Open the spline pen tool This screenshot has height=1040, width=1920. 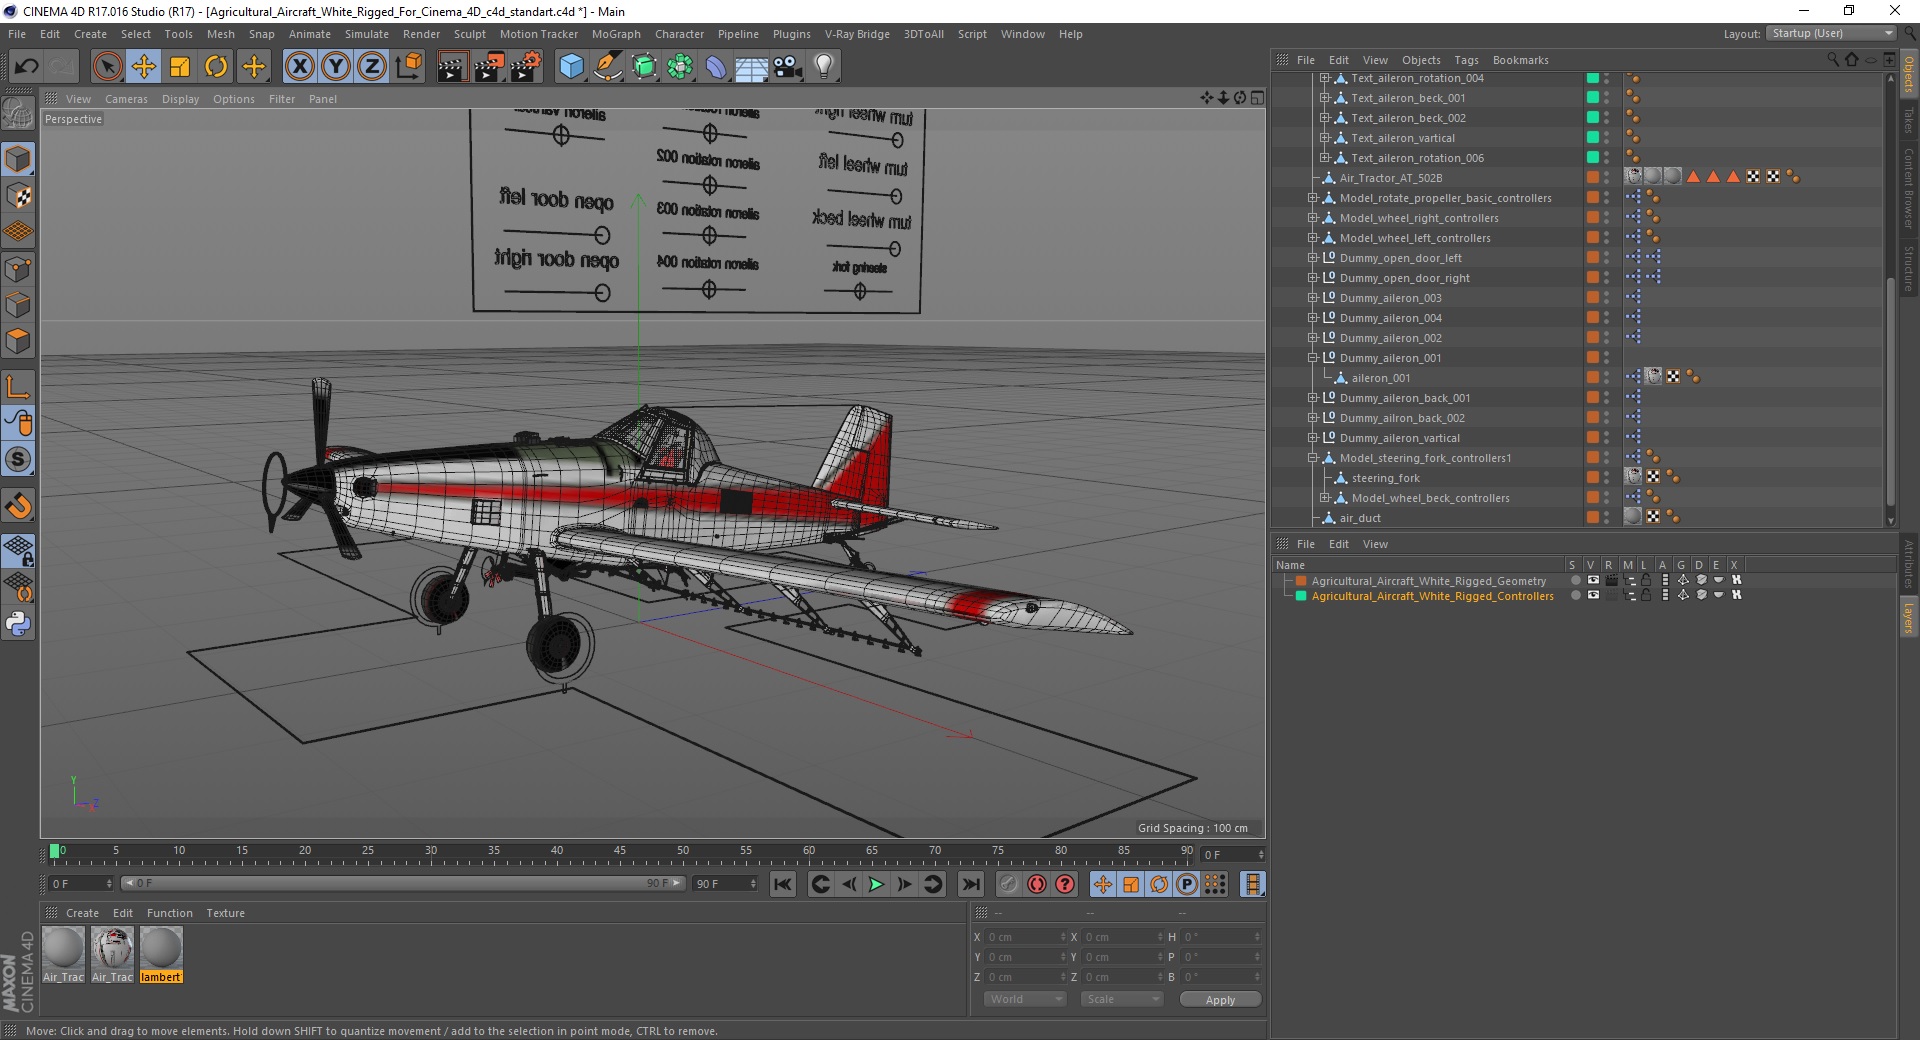coord(608,67)
